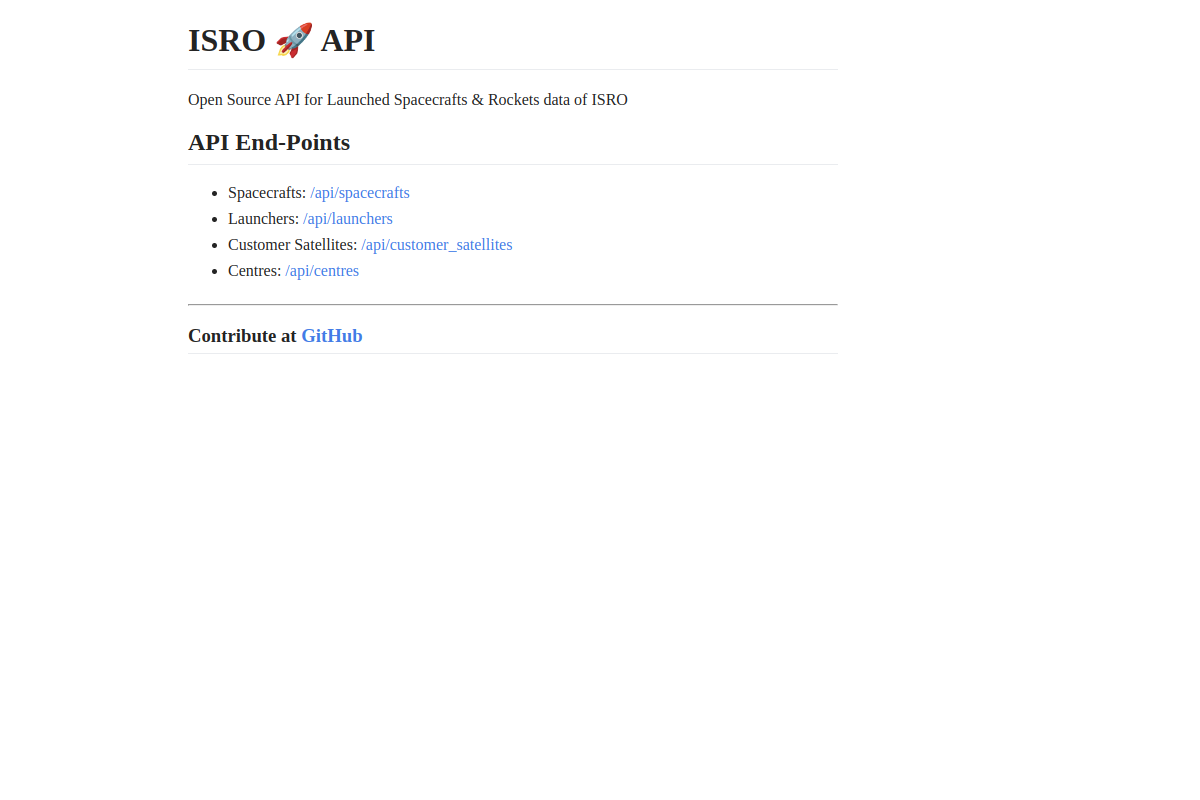This screenshot has height=800, width=1200.
Task: Click the 'Contribute at' heading text
Action: pos(242,336)
